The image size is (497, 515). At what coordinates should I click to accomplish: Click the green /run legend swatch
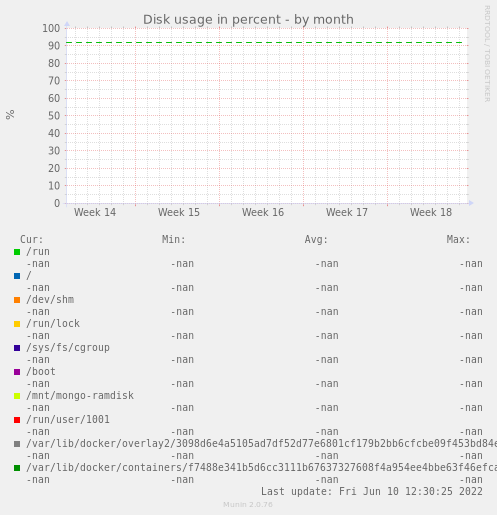(x=17, y=252)
